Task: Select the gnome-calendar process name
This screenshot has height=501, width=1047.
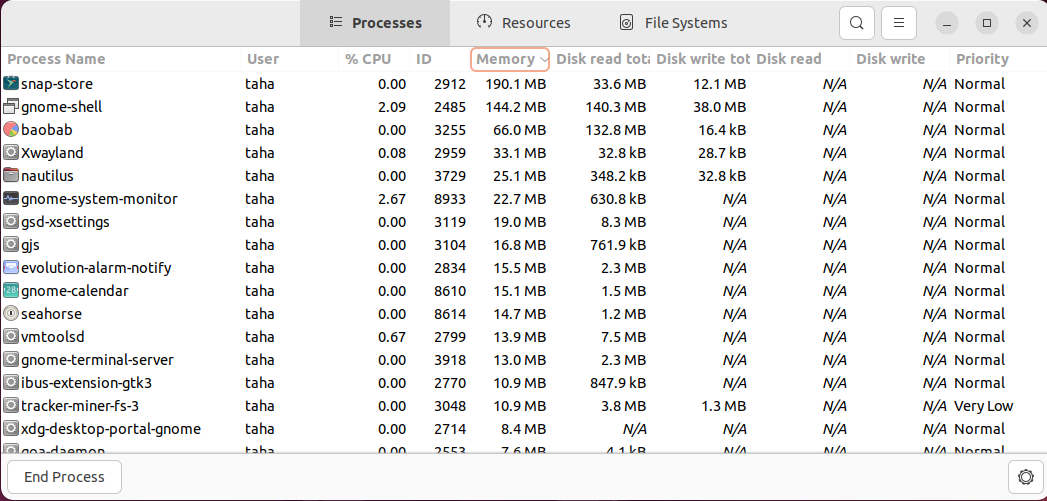Action: pos(75,291)
